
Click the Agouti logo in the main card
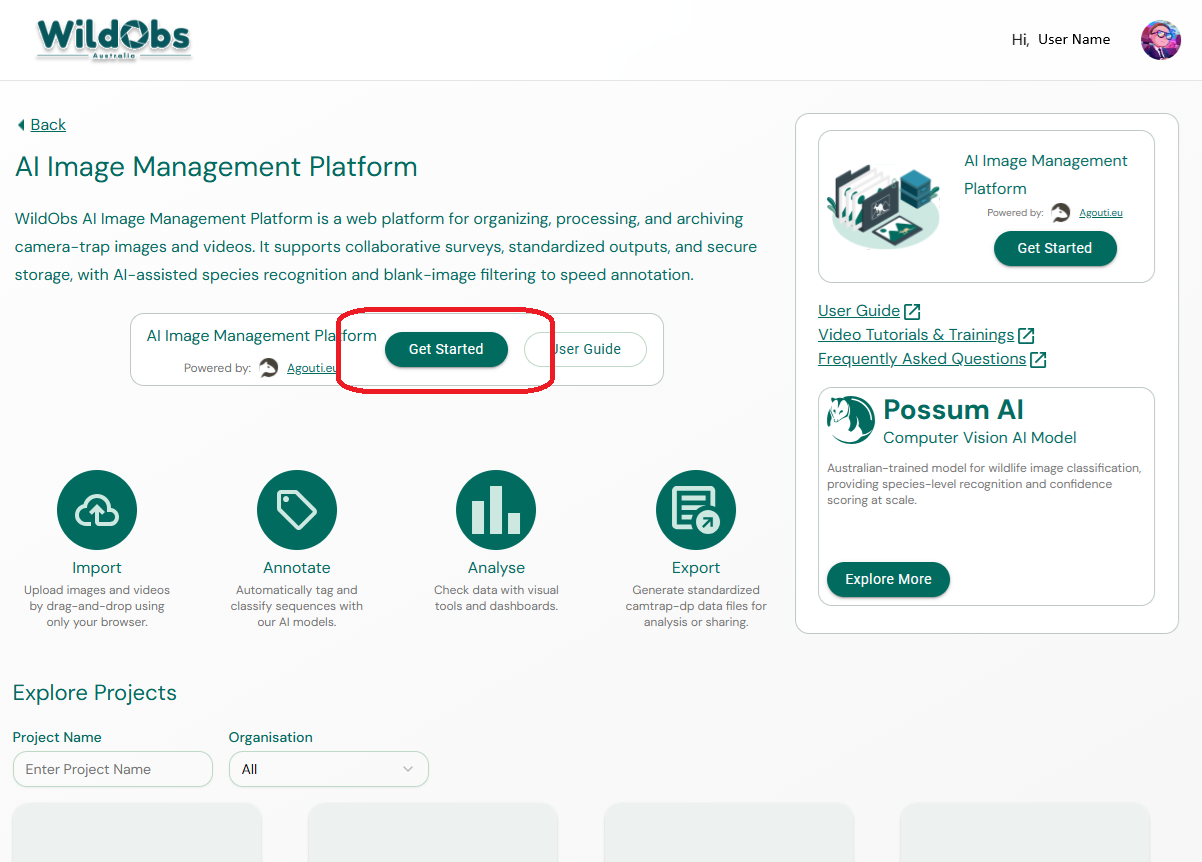(x=269, y=368)
